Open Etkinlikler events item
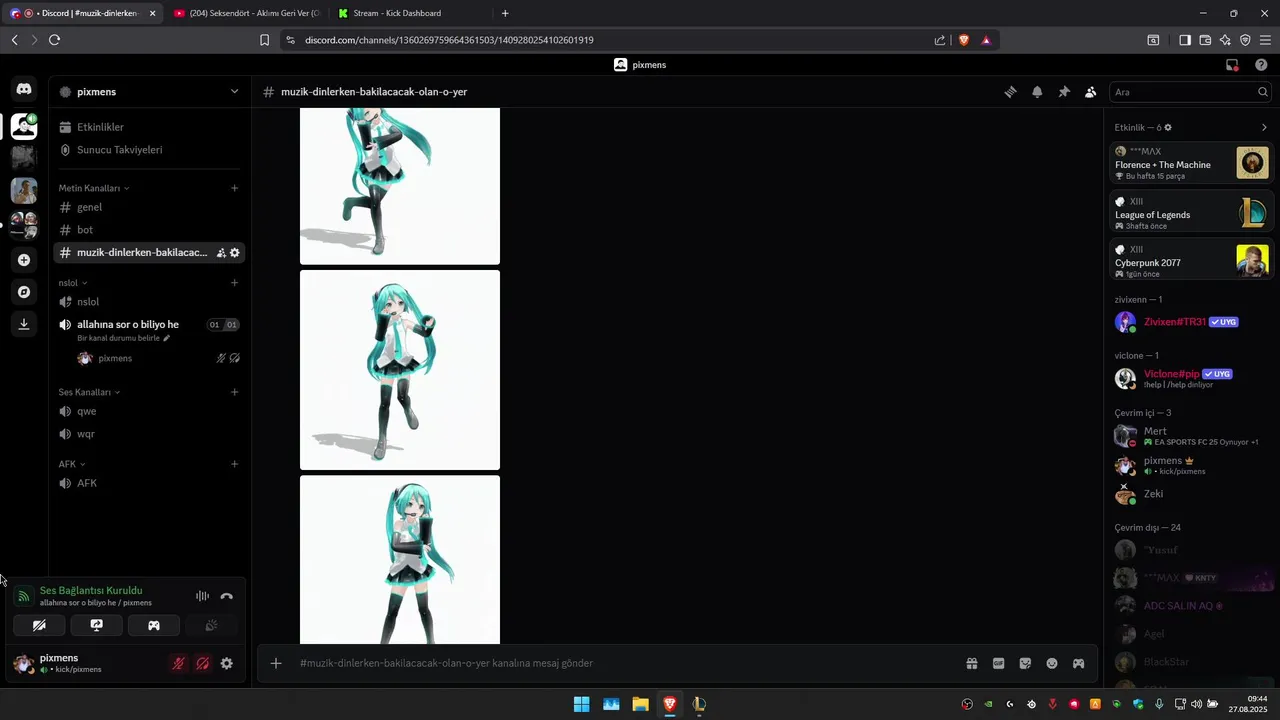This screenshot has width=1280, height=720. [x=149, y=127]
